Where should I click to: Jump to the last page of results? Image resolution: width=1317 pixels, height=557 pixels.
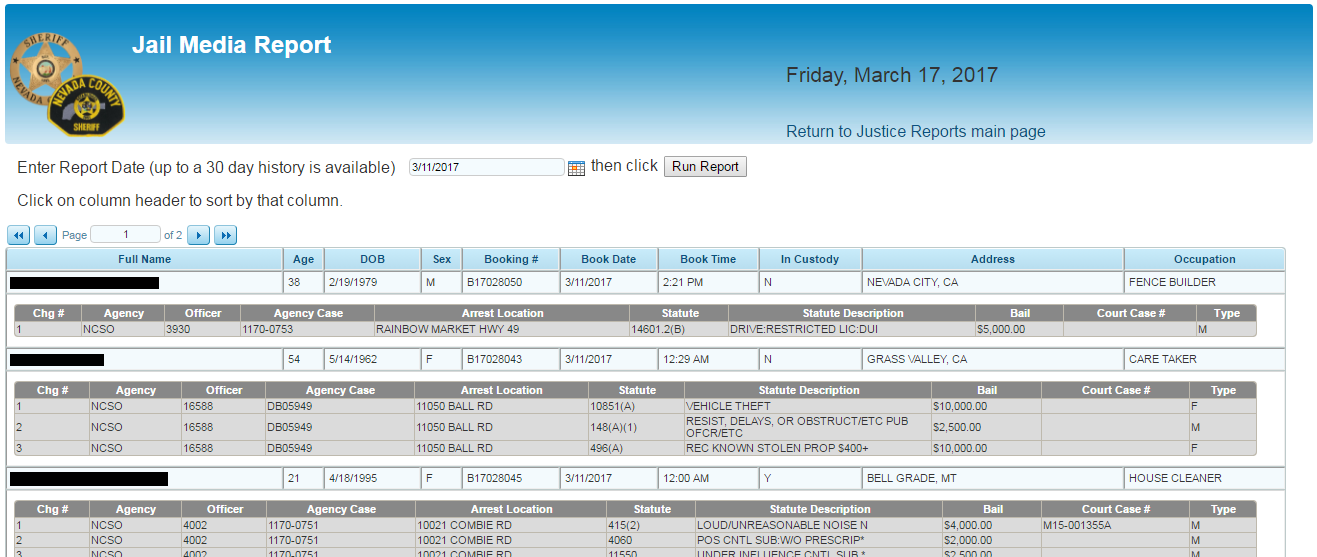[225, 235]
